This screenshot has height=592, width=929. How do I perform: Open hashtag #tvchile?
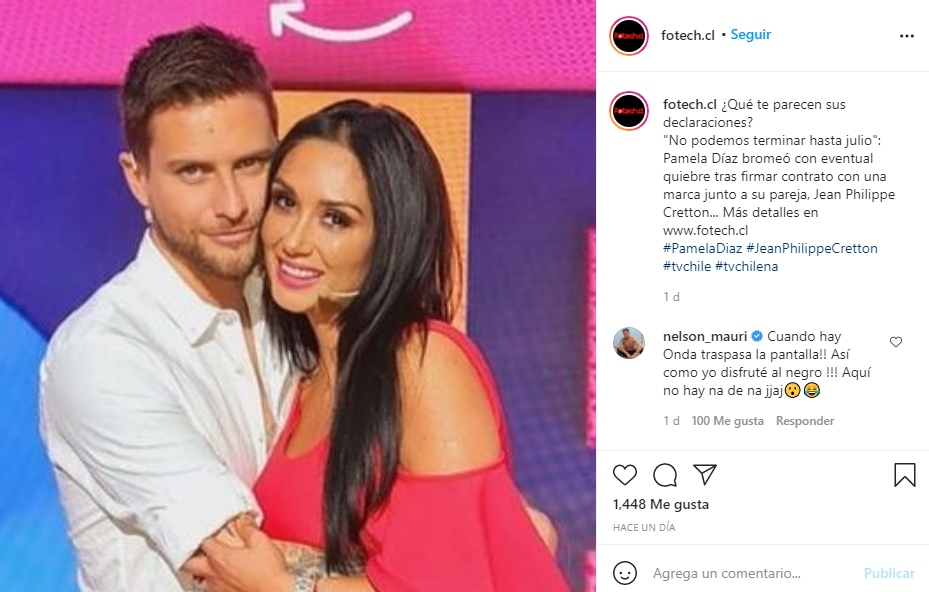687,266
